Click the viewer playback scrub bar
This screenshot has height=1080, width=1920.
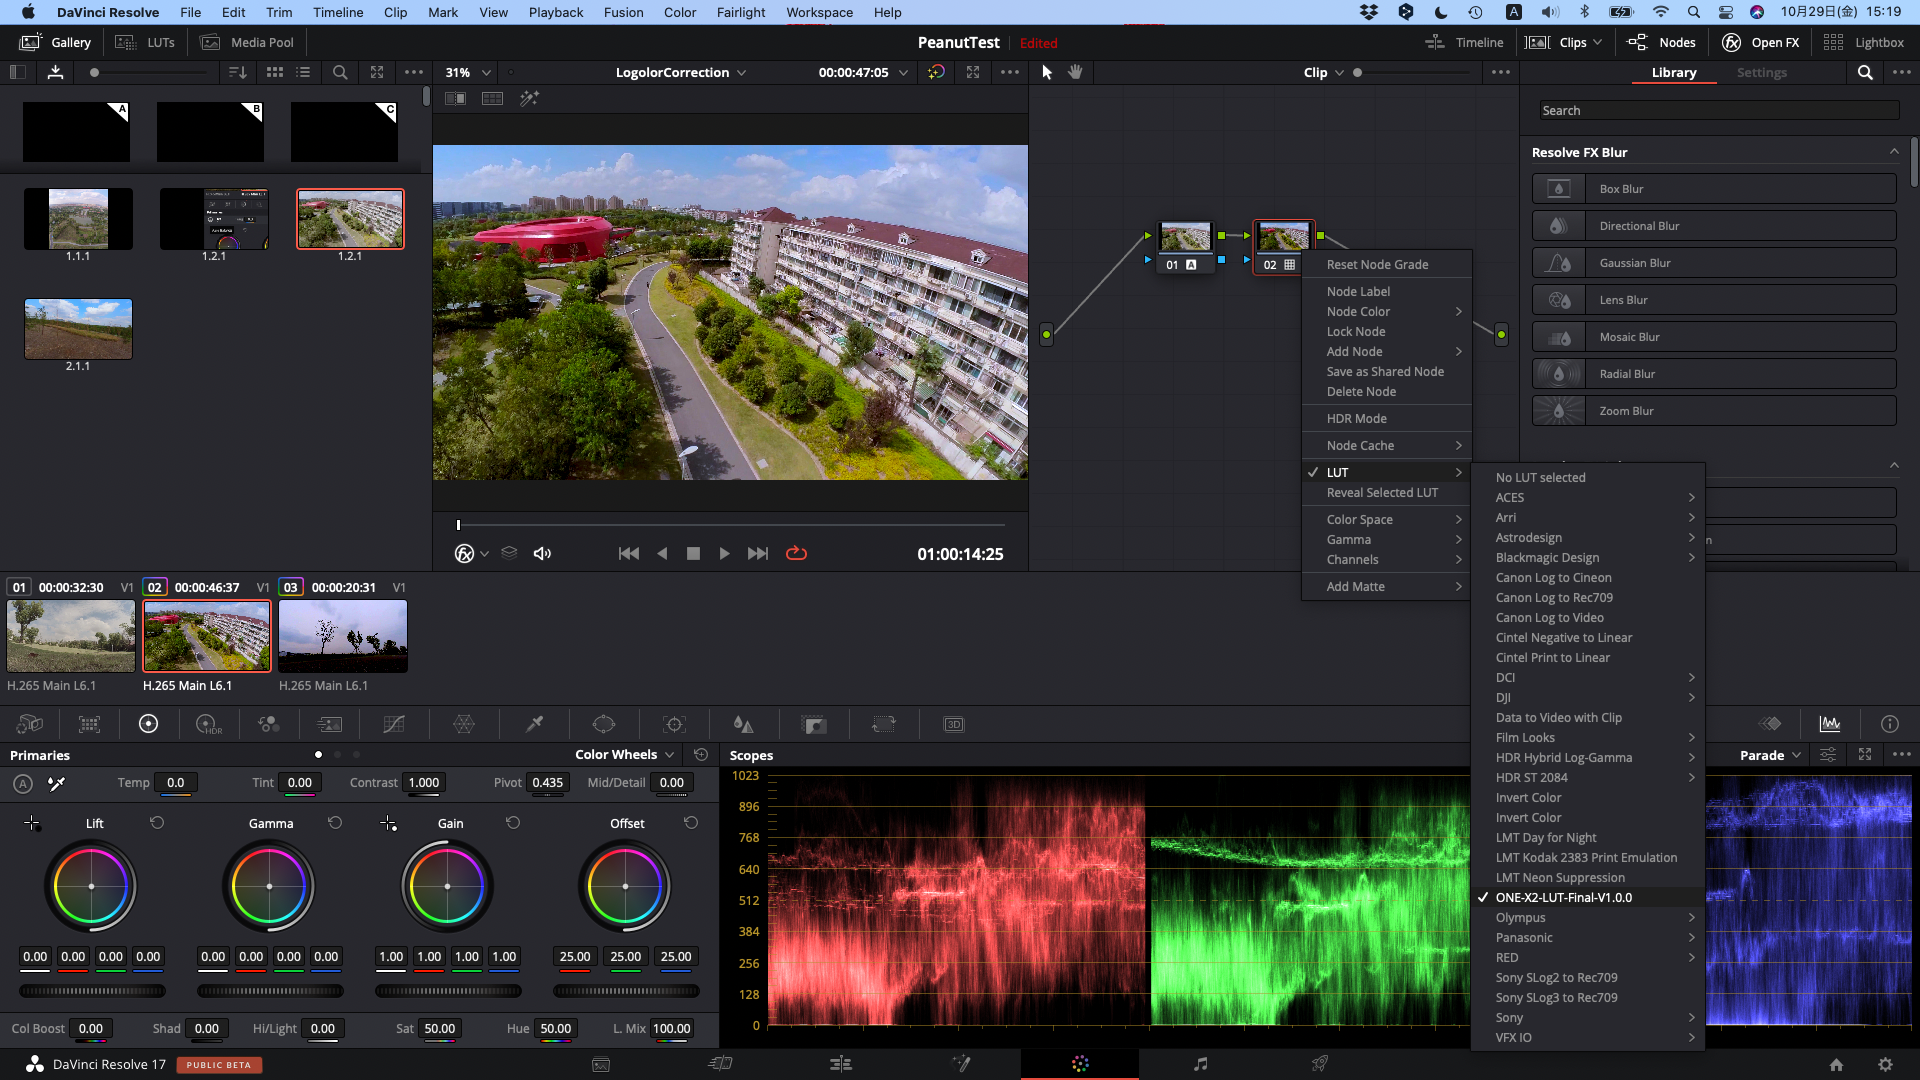(x=730, y=524)
